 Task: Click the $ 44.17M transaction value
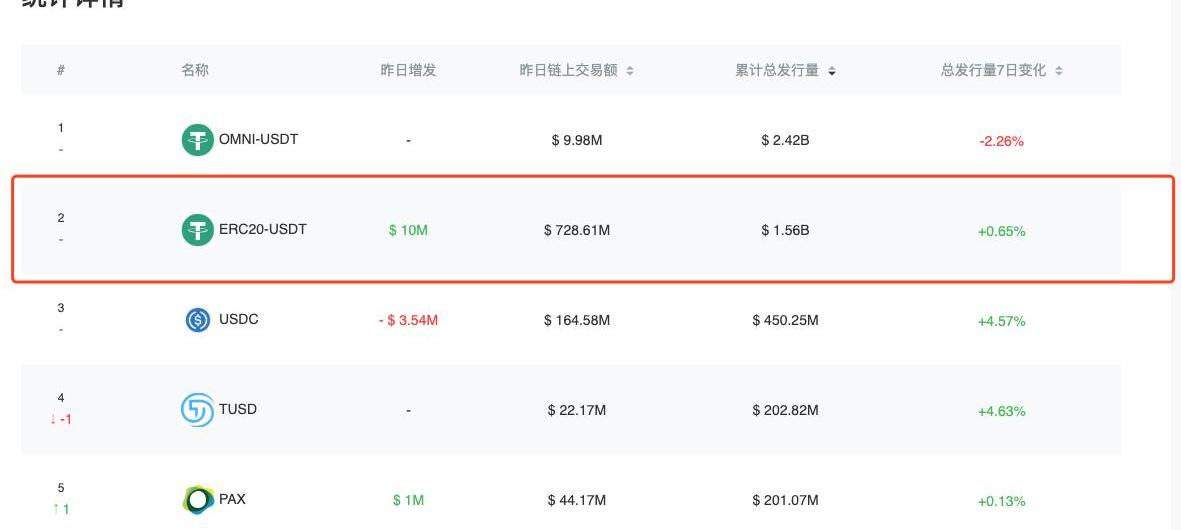577,501
